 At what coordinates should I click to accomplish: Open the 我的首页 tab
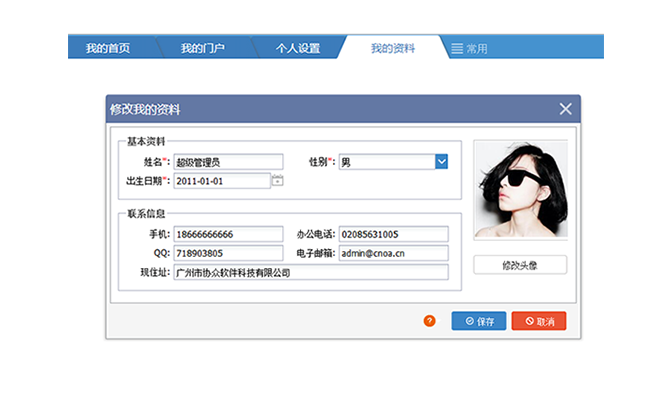106,48
